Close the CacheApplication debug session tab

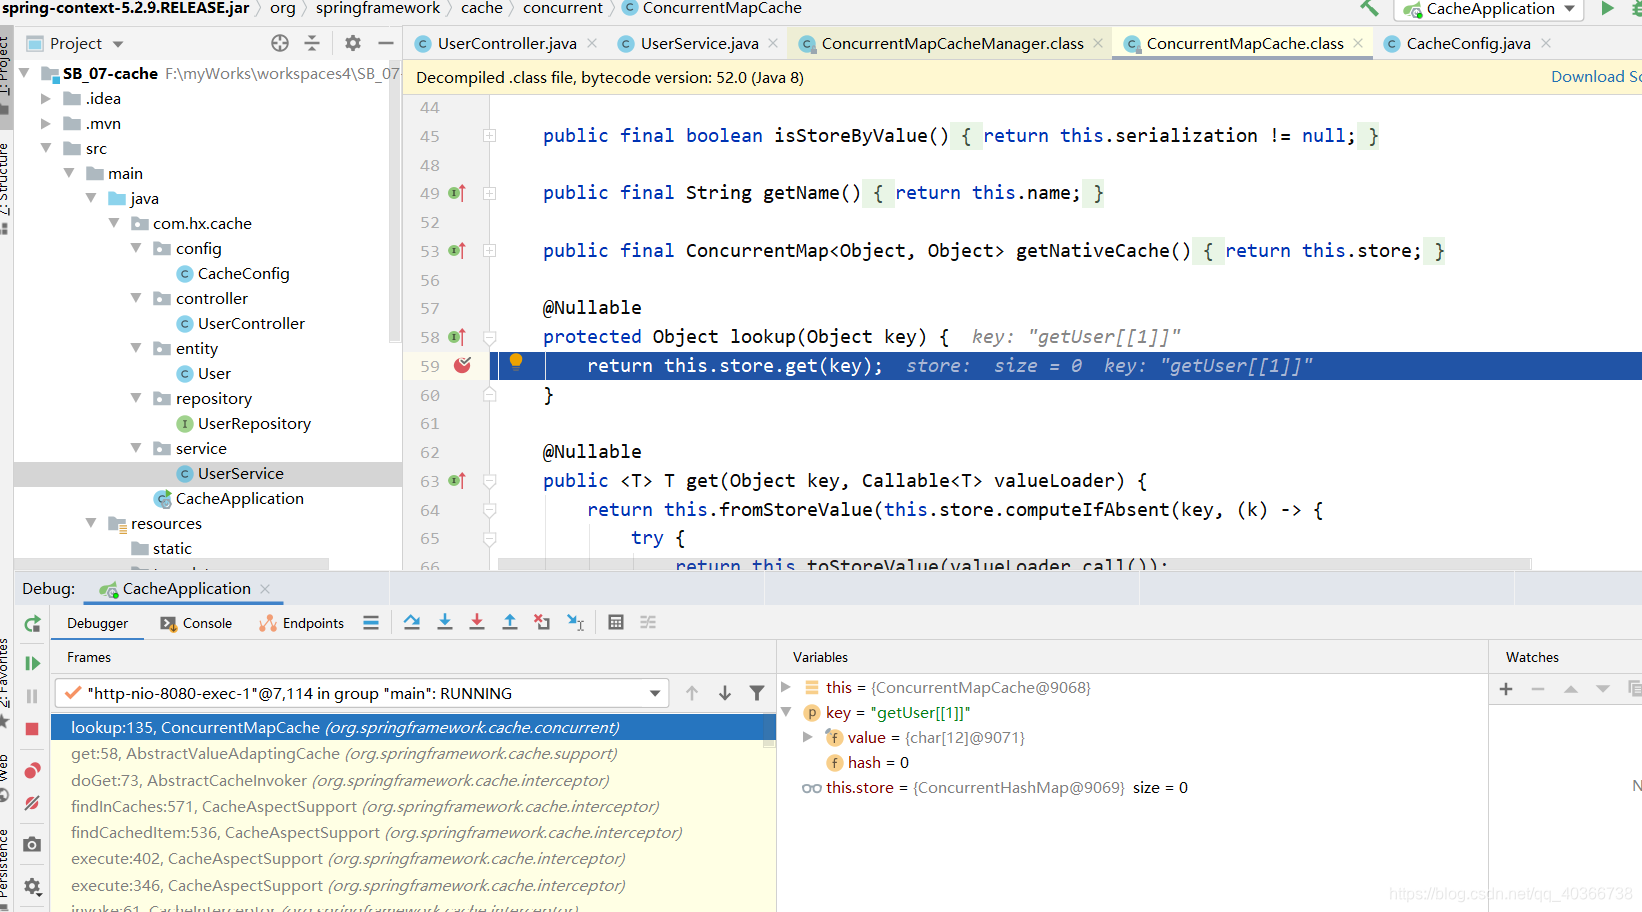265,589
